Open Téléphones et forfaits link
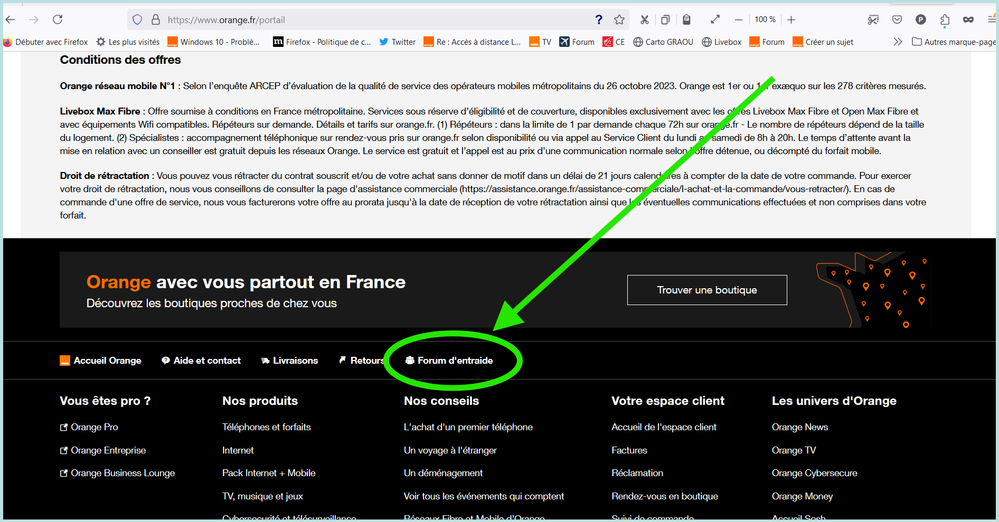The width and height of the screenshot is (999, 522). pos(266,427)
